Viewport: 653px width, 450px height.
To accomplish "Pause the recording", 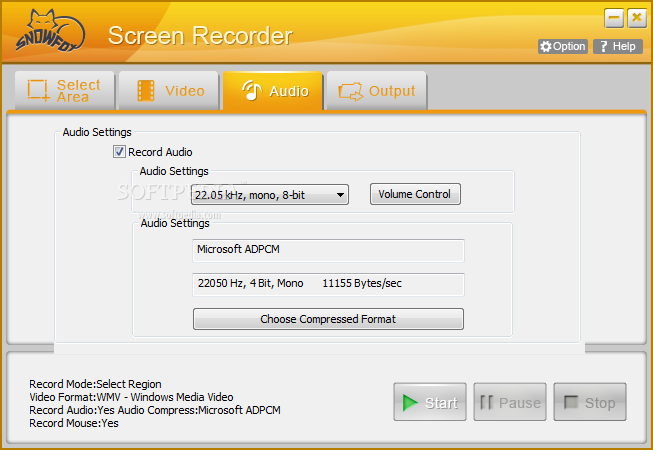I will tap(510, 402).
